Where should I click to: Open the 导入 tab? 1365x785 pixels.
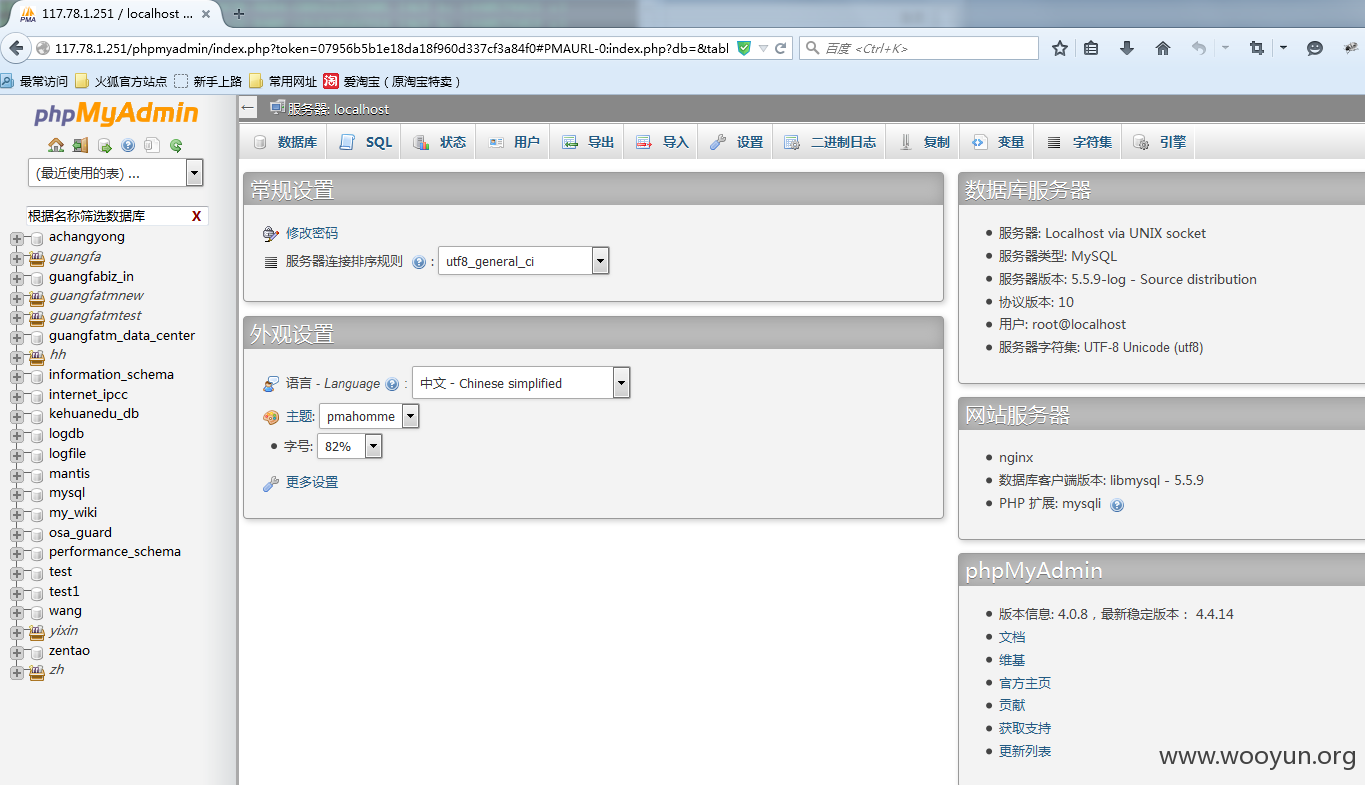[x=661, y=142]
